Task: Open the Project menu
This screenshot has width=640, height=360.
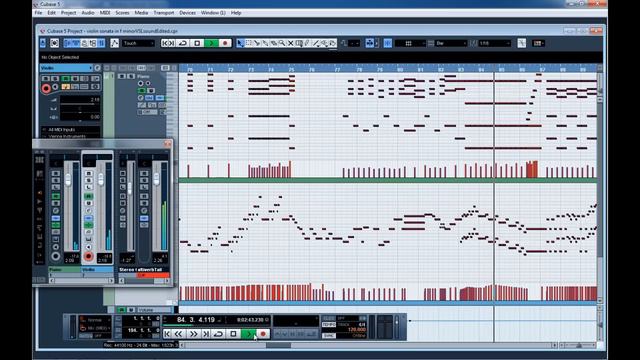Action: point(69,13)
